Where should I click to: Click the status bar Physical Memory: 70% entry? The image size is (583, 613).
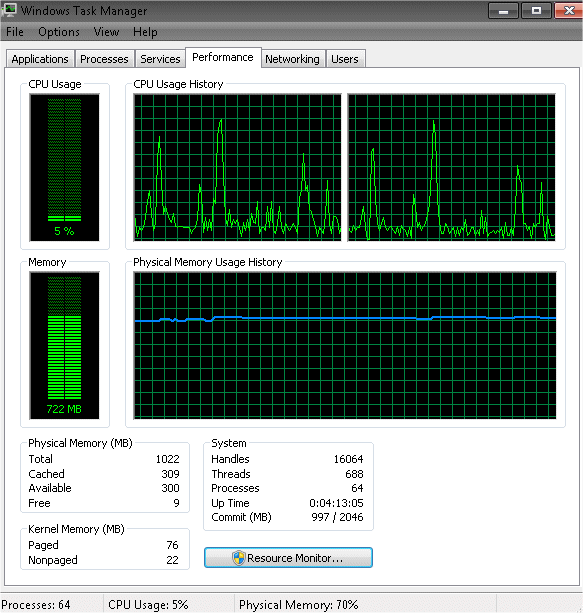[x=299, y=605]
